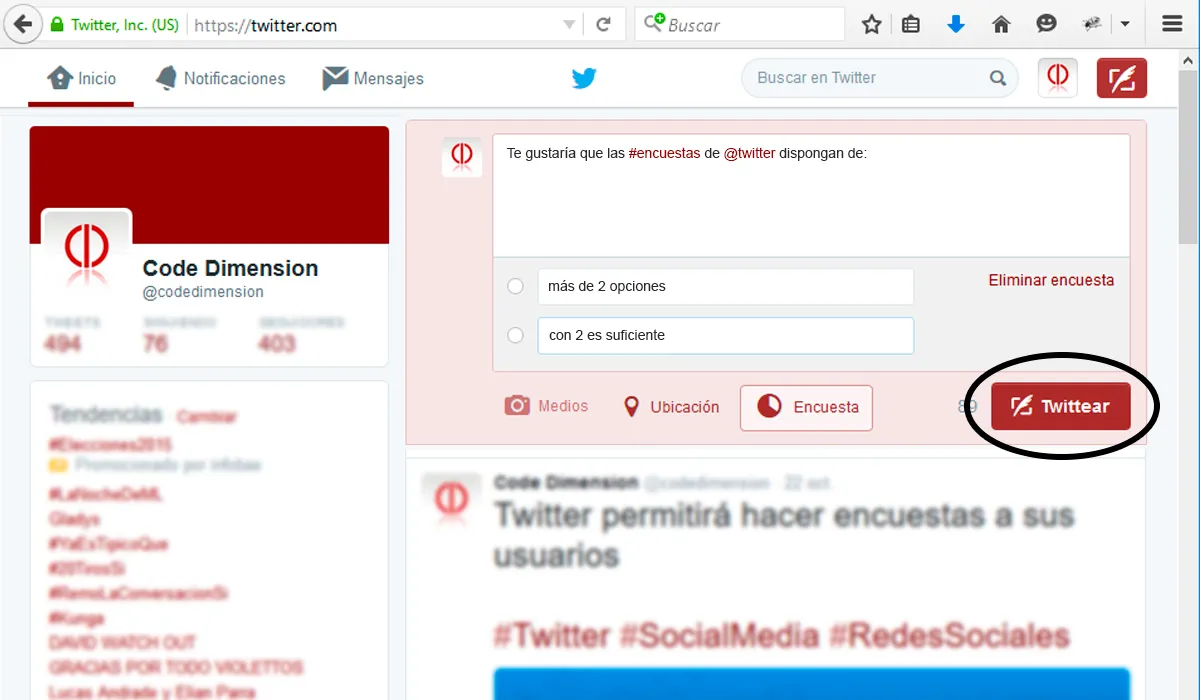This screenshot has height=700, width=1200.
Task: Show bookmarks list icon in browser toolbar
Action: coord(911,25)
